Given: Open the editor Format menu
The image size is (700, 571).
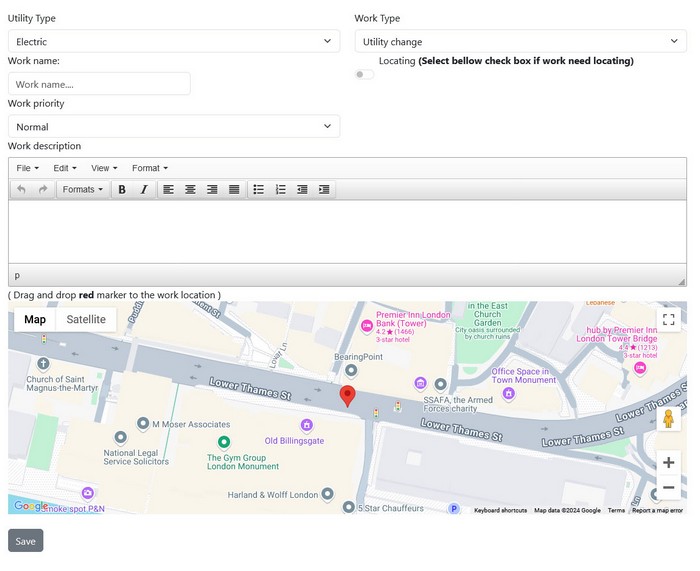Looking at the screenshot, I should (x=150, y=168).
